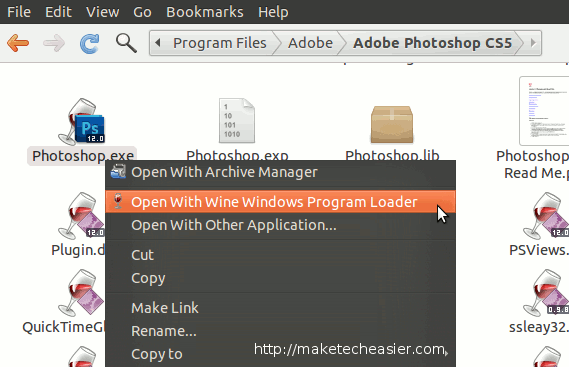Navigate to Adobe folder in path bar

point(310,43)
